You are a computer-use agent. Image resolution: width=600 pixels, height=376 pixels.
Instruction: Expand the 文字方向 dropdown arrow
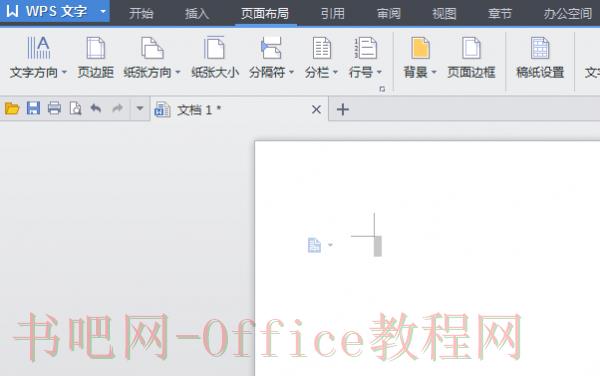click(x=64, y=72)
